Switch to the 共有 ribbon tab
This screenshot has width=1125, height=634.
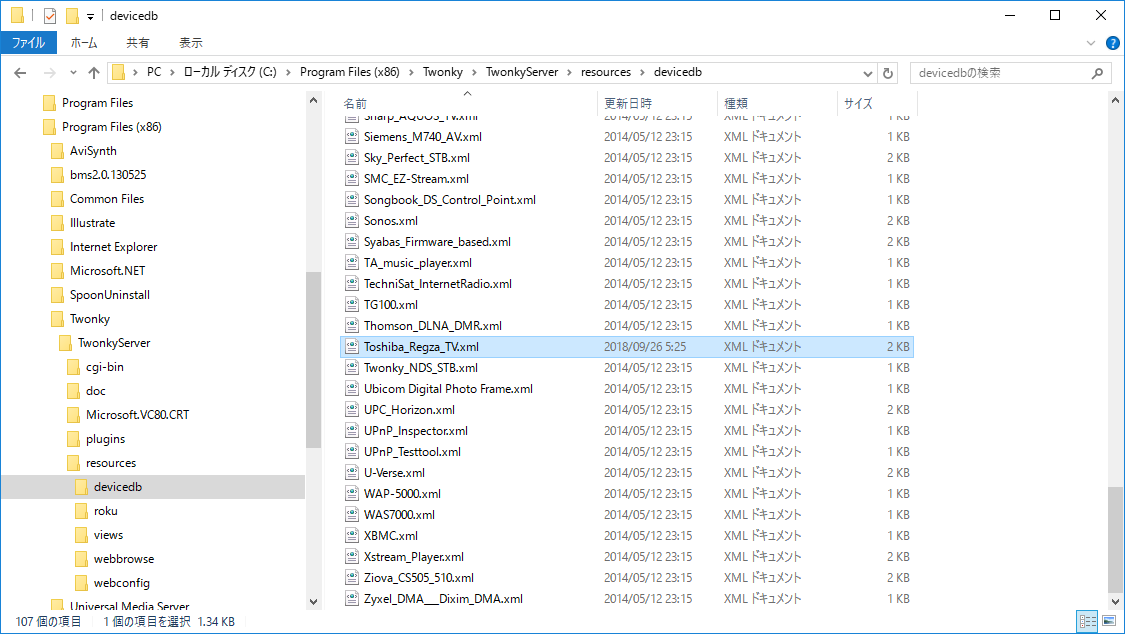pyautogui.click(x=138, y=43)
